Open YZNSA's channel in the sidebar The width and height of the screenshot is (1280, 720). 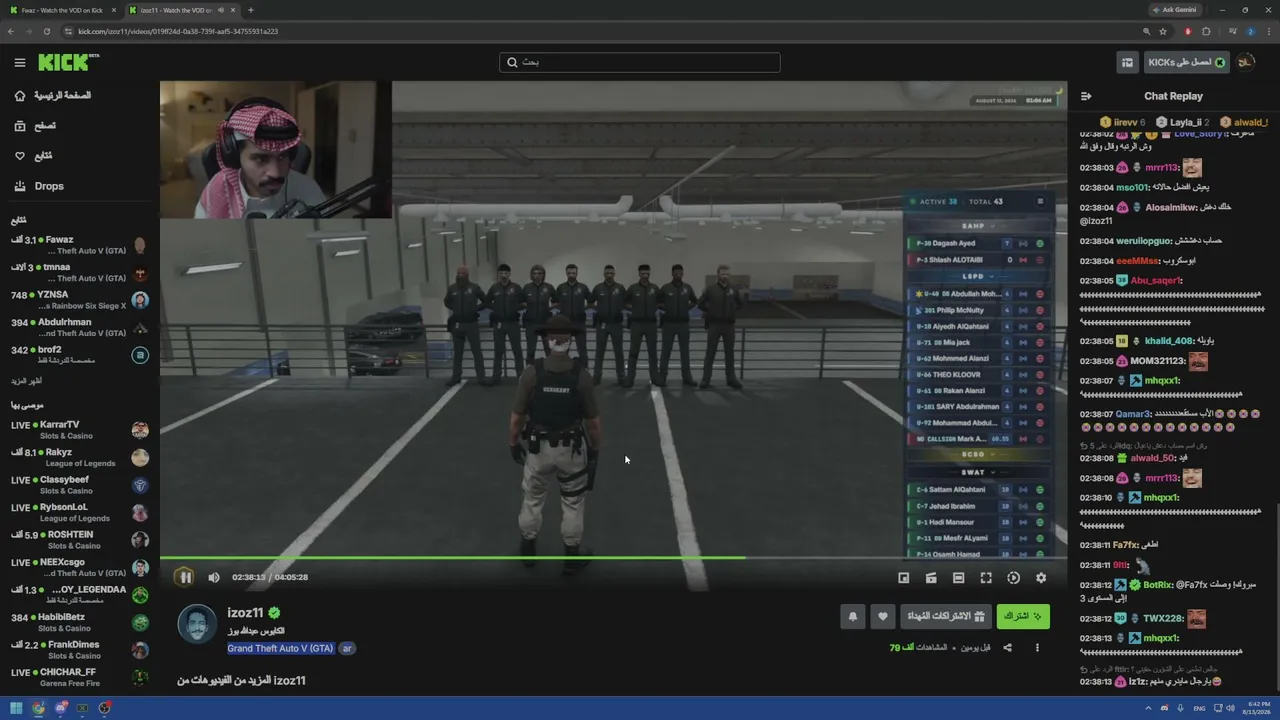(x=80, y=300)
